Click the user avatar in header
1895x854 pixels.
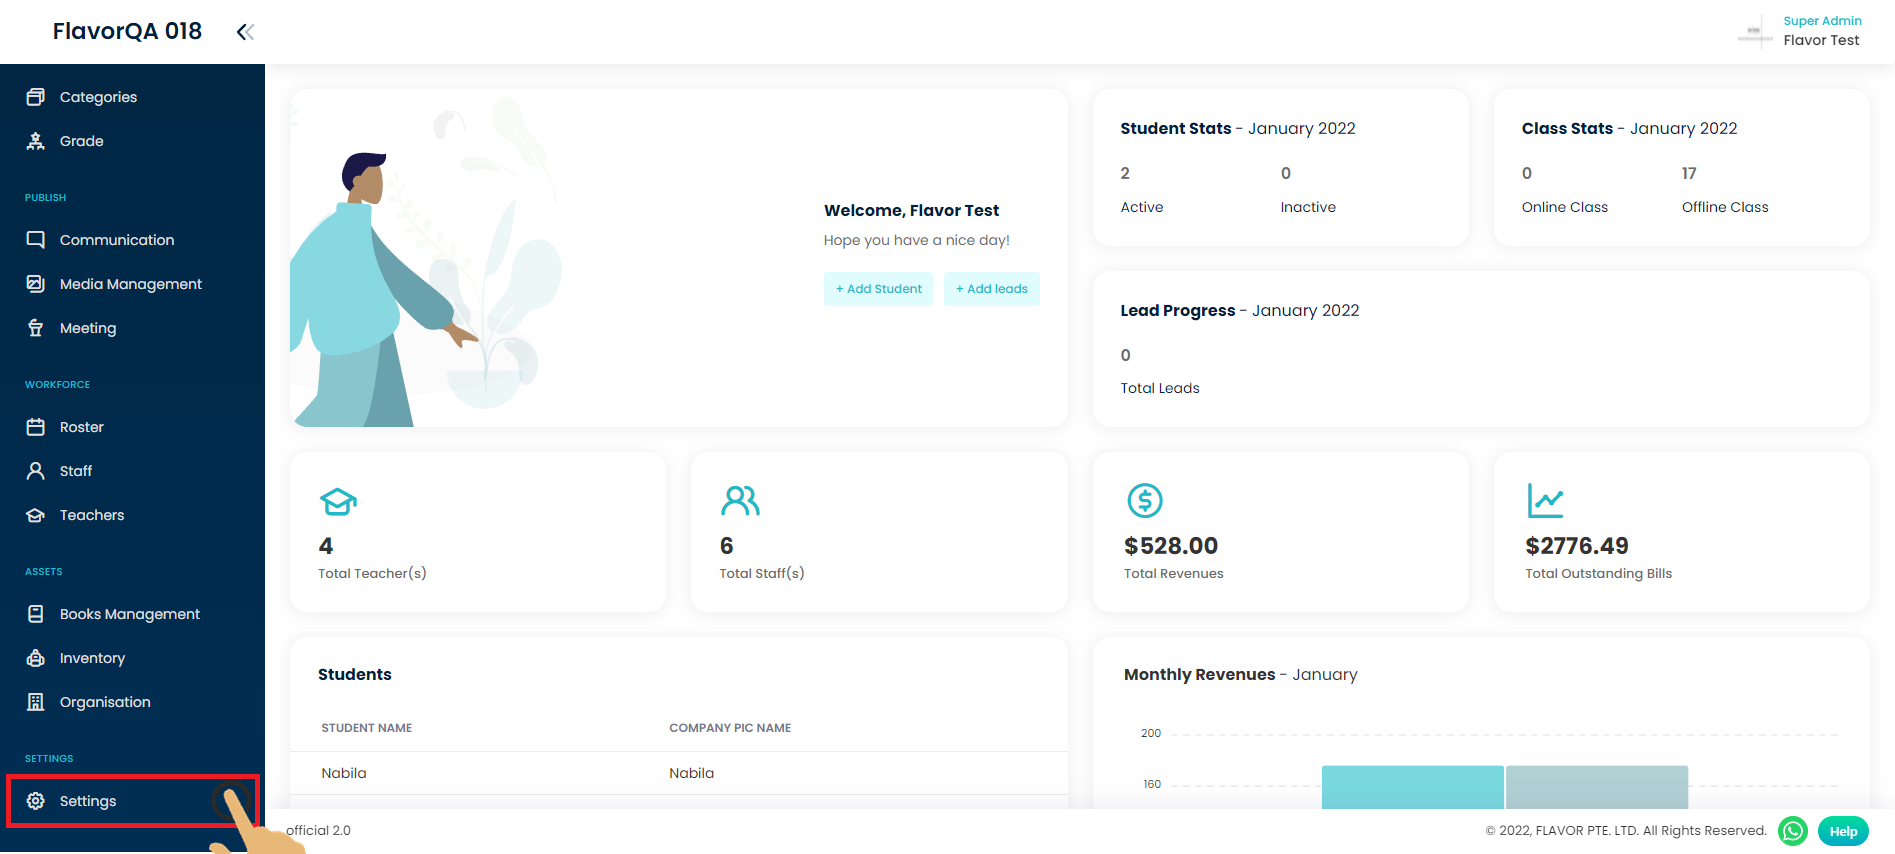click(x=1754, y=31)
